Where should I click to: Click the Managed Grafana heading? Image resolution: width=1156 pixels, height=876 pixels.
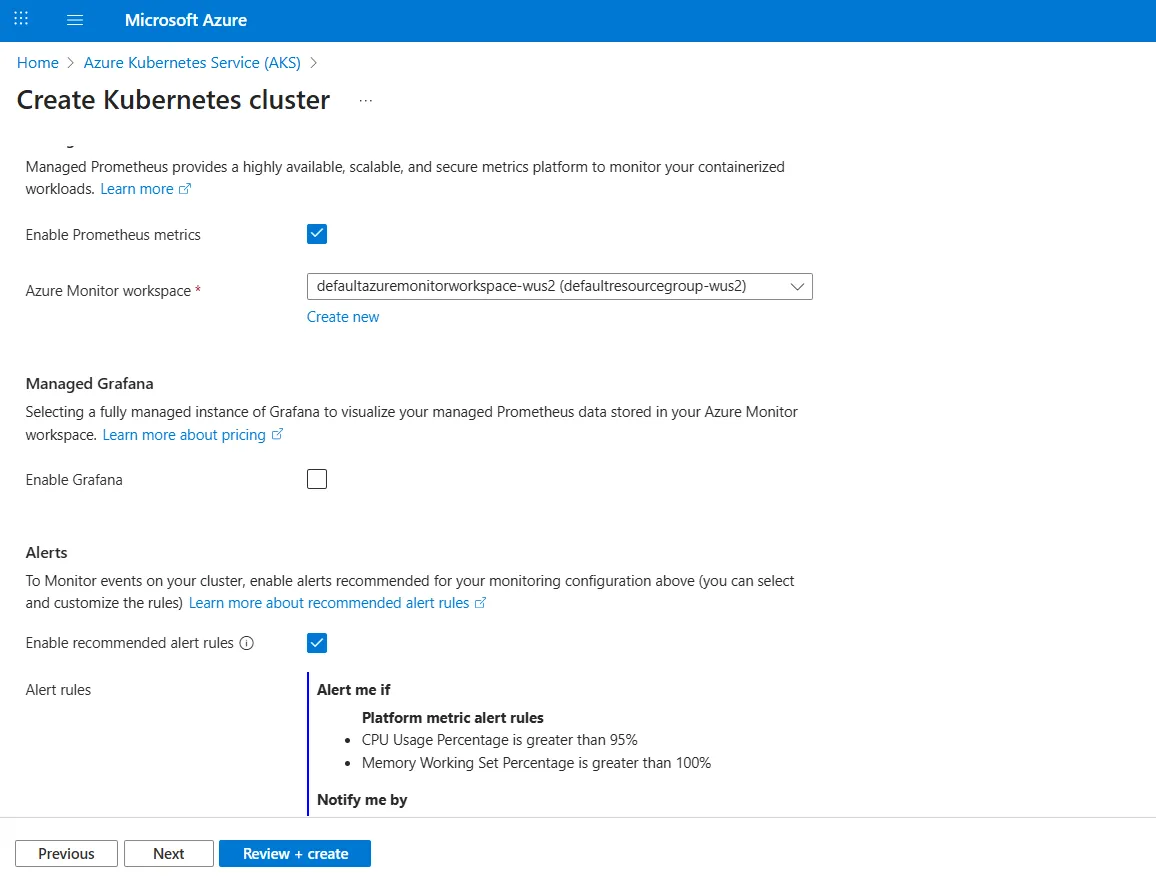pyautogui.click(x=89, y=383)
